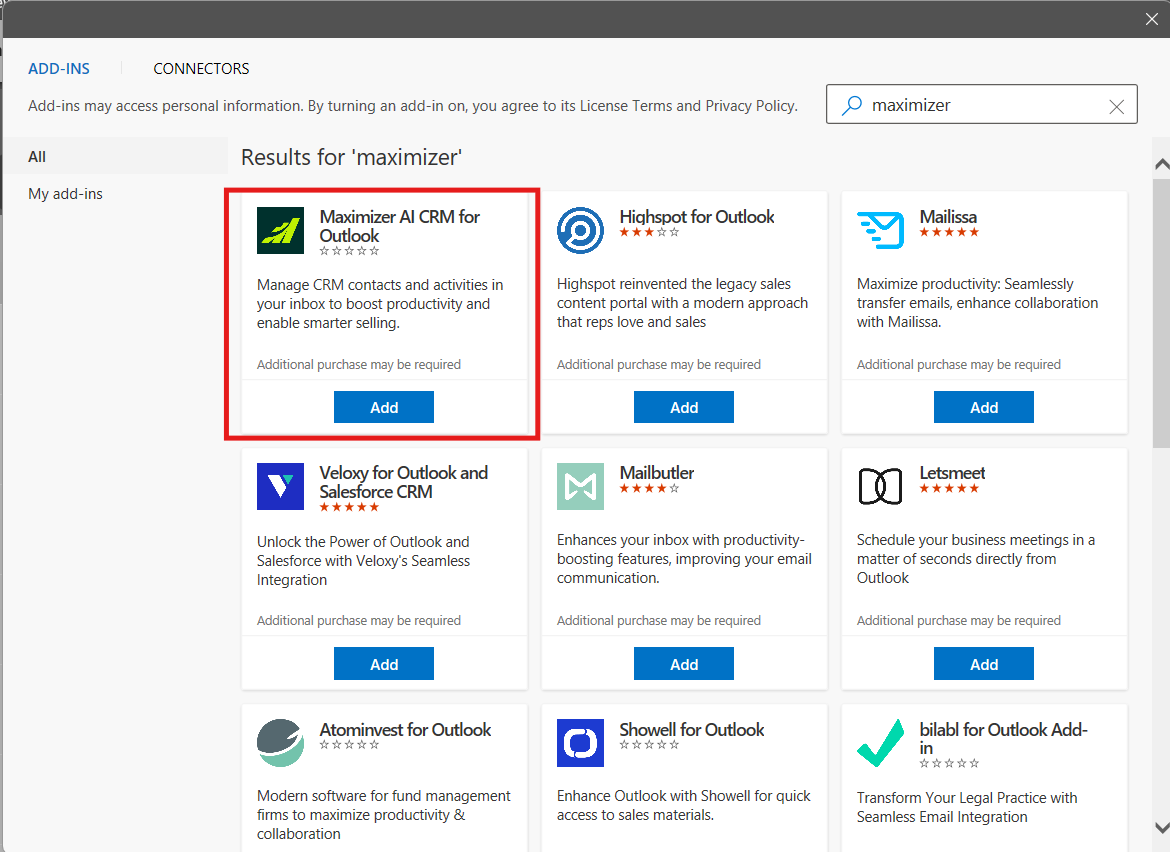The height and width of the screenshot is (852, 1170).
Task: Click the Showell star rating
Action: (x=649, y=745)
